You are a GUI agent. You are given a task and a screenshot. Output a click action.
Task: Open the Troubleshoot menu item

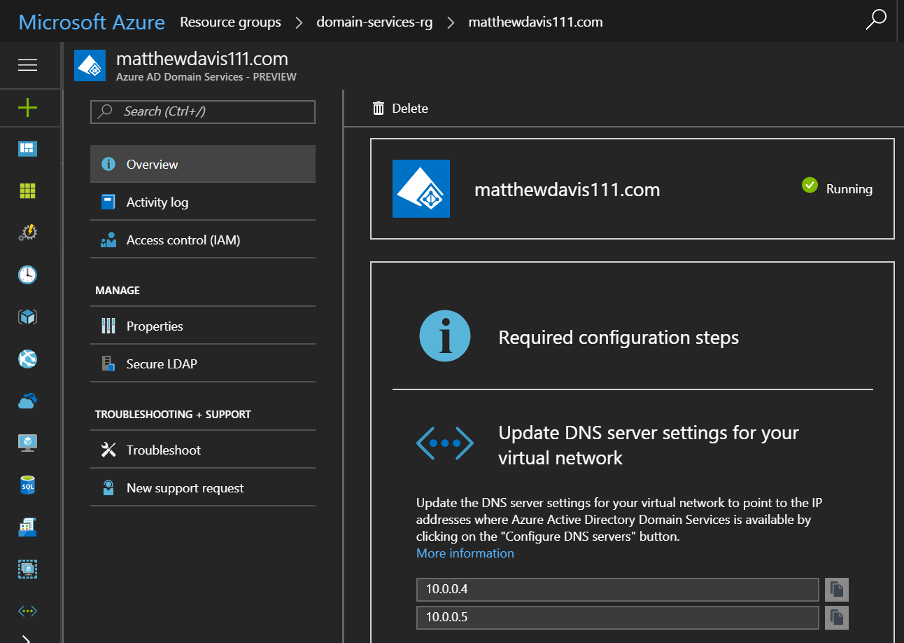click(203, 450)
